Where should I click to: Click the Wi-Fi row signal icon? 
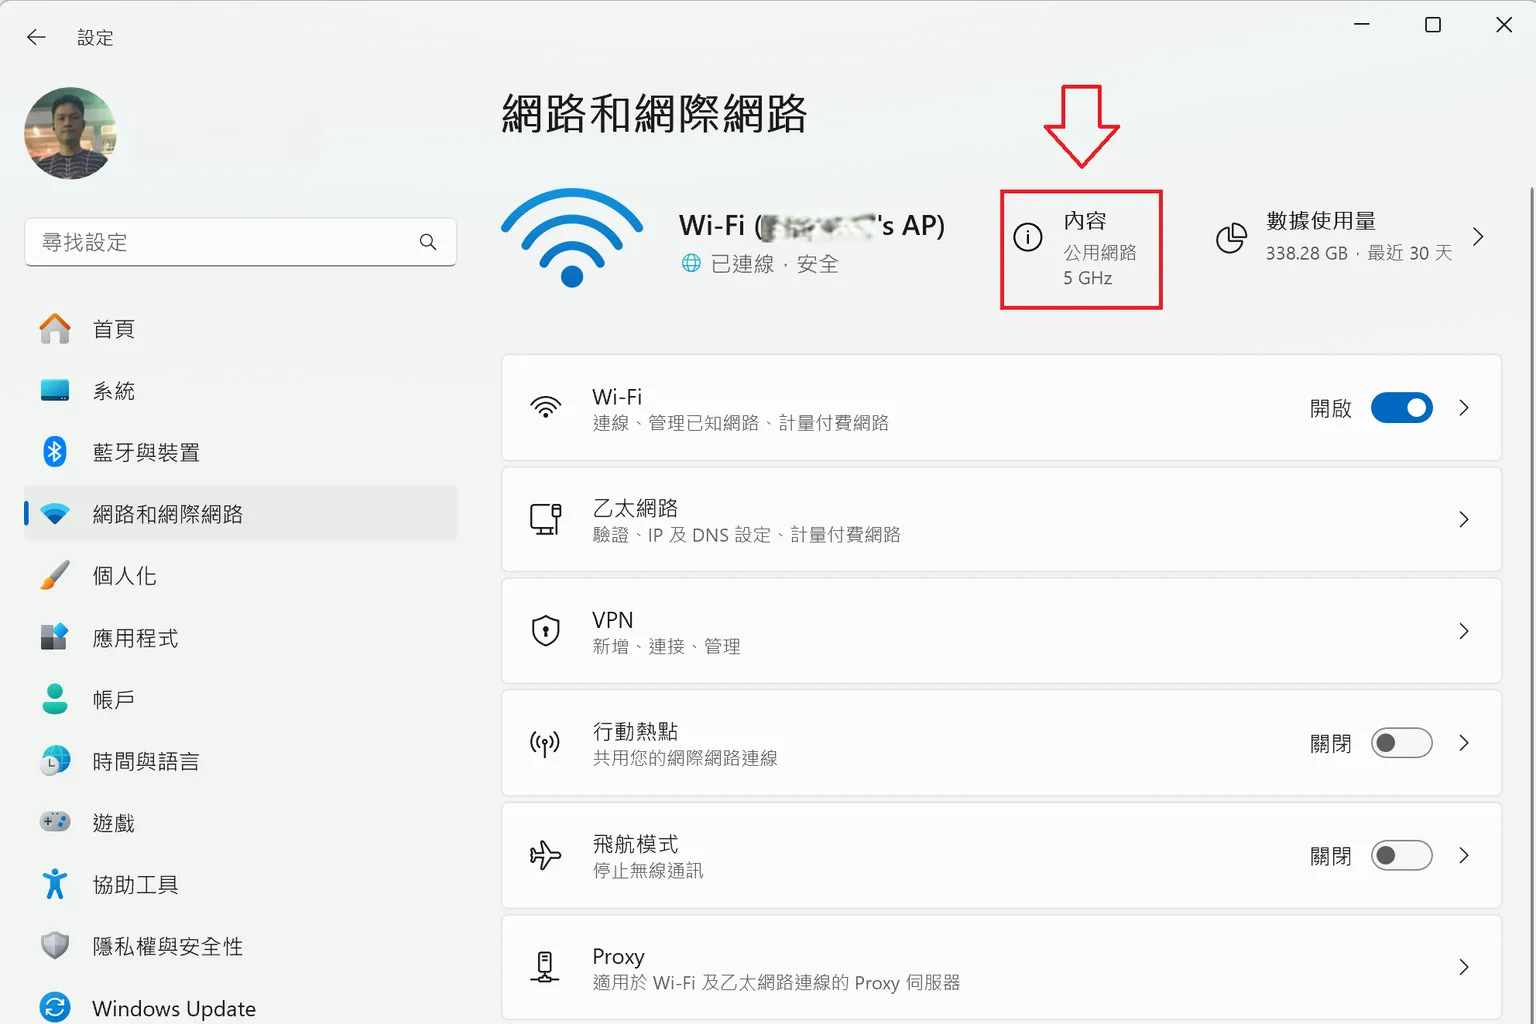coord(546,408)
